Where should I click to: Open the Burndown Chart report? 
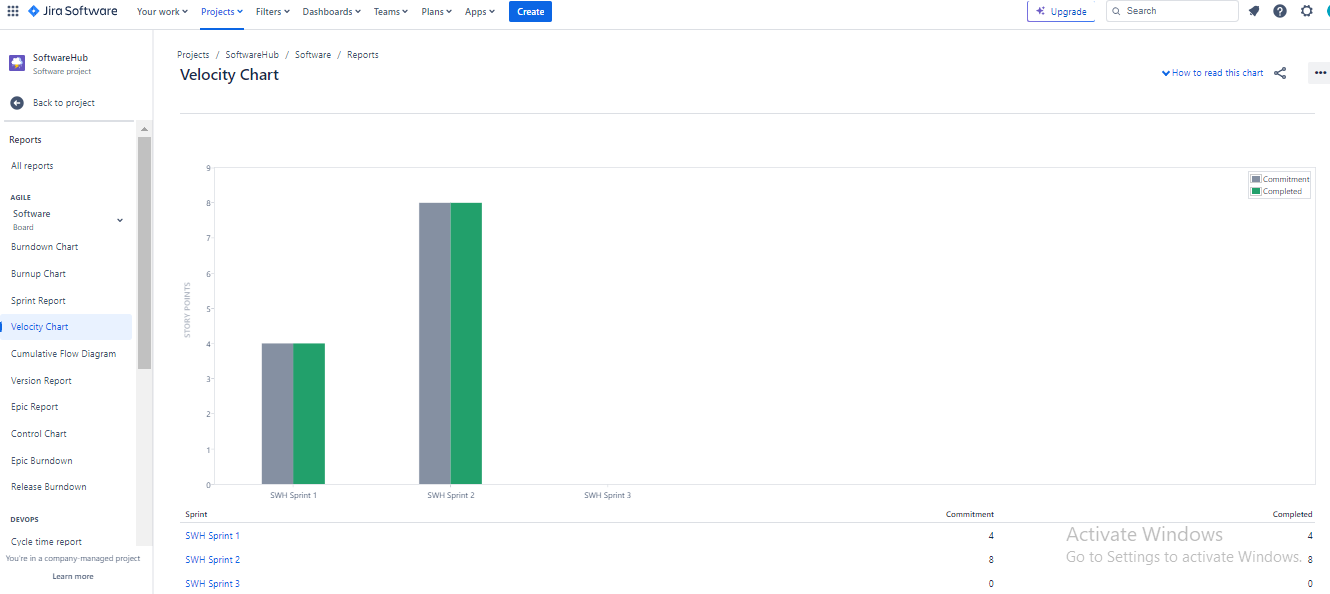click(x=44, y=247)
